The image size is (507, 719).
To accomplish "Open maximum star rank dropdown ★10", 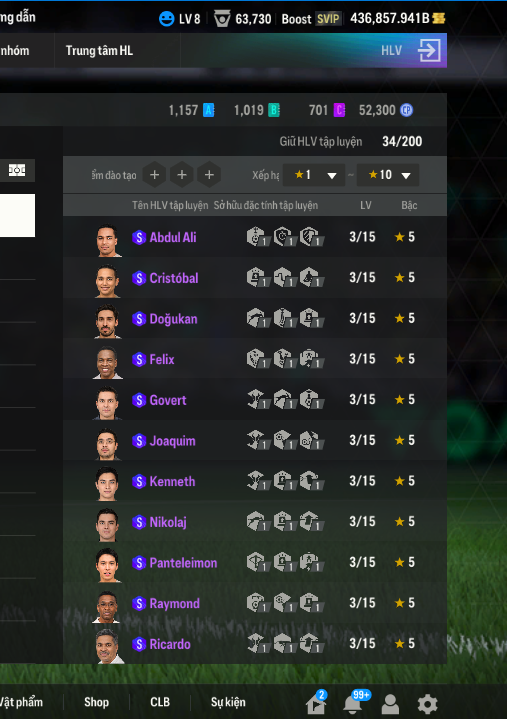I will pyautogui.click(x=388, y=175).
